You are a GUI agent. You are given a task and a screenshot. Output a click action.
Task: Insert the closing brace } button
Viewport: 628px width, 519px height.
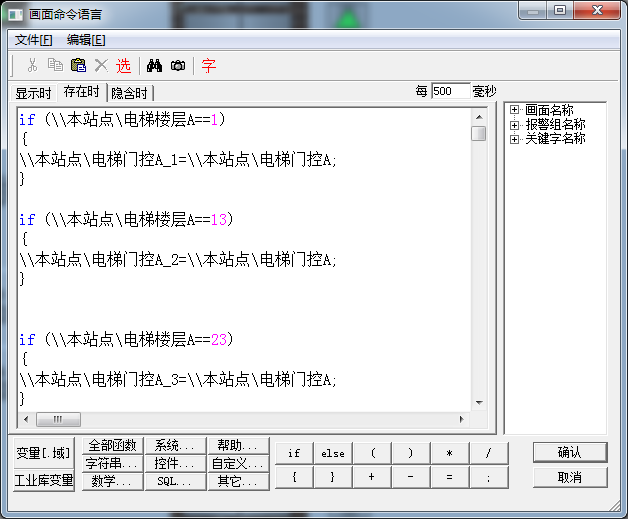click(x=333, y=477)
